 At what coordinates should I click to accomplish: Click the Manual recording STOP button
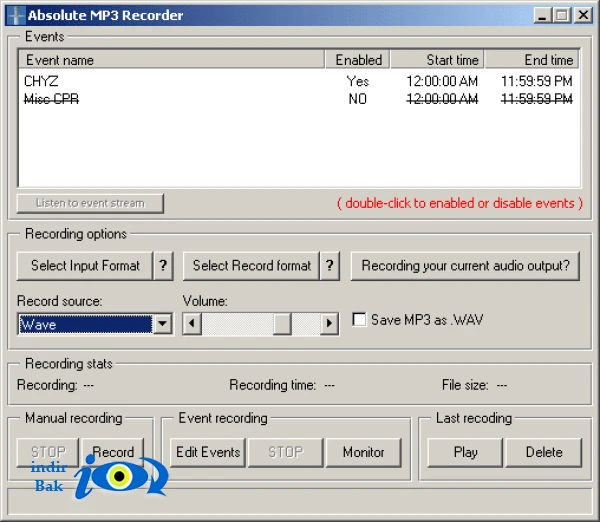coord(48,452)
